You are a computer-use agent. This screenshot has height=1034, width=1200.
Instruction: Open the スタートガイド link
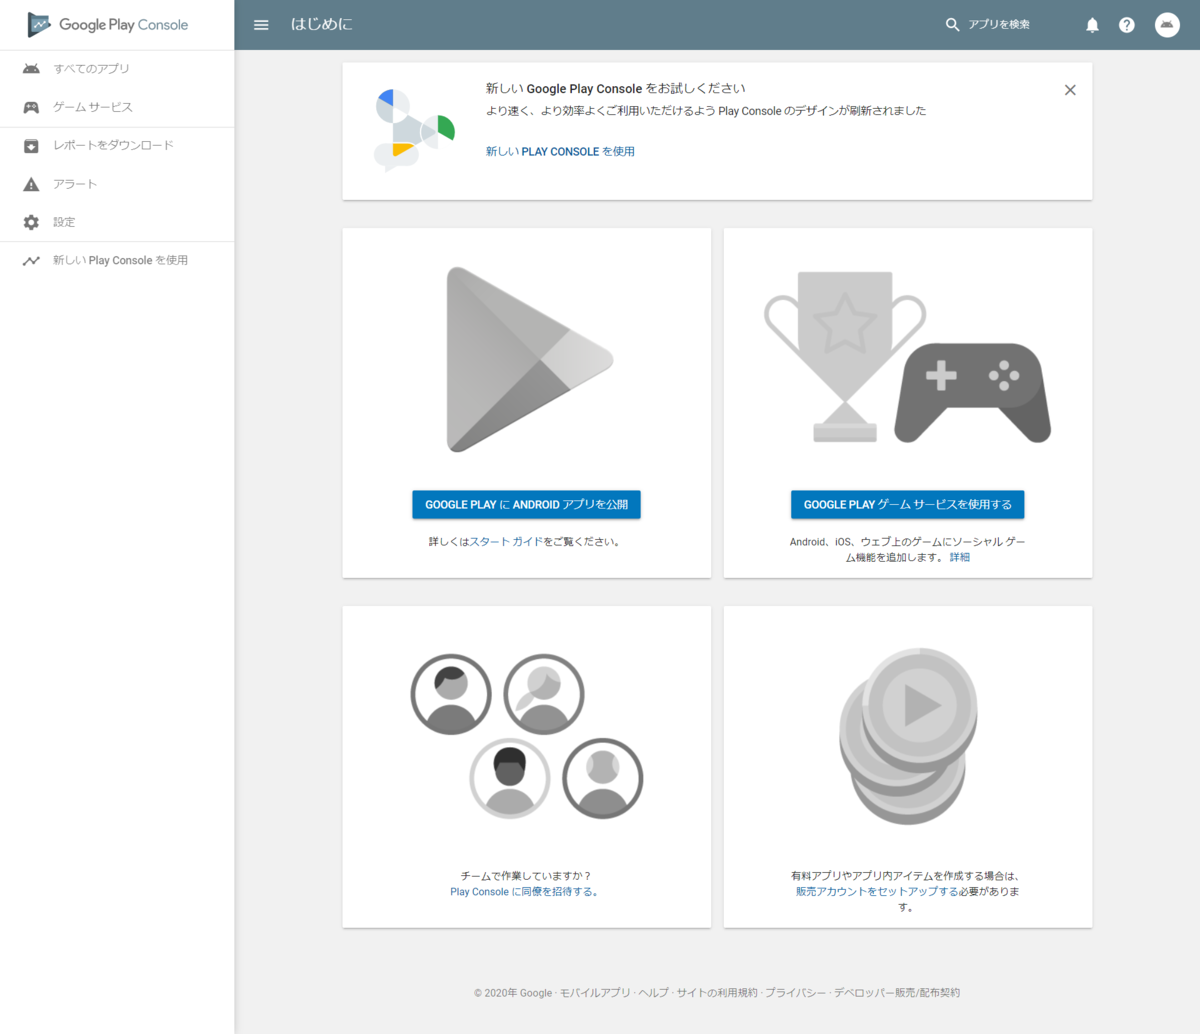point(505,540)
